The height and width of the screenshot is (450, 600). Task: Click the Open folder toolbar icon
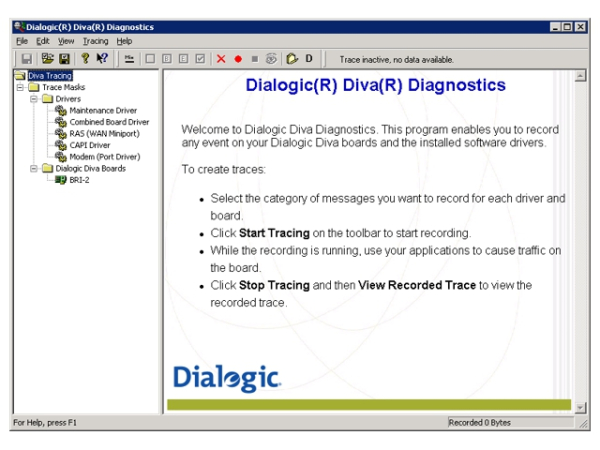(x=47, y=59)
